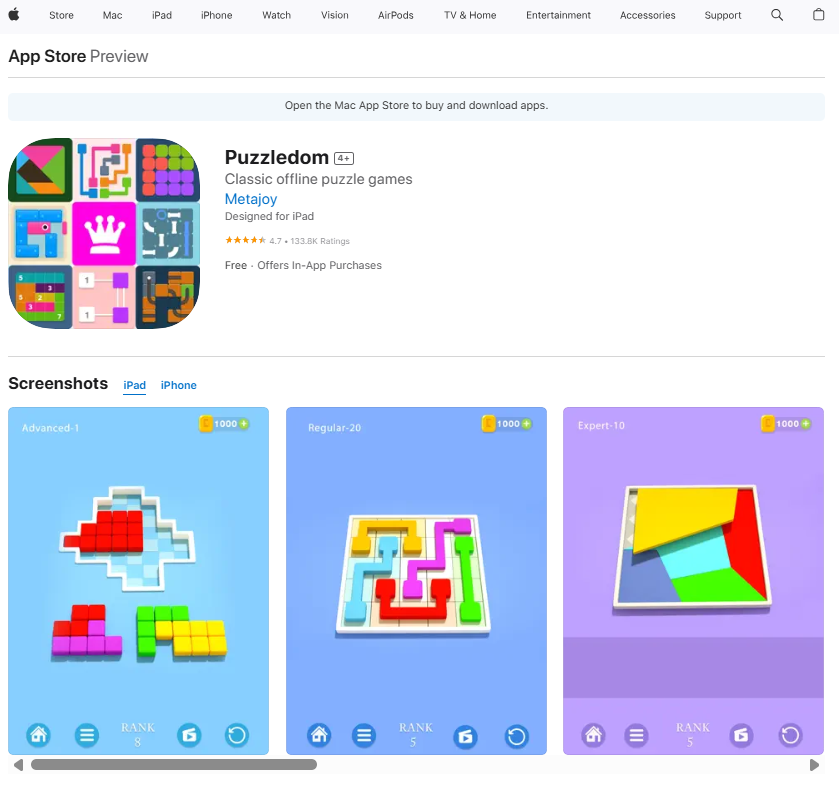Screen dimensions: 839x797
Task: Open the Entertainment menu
Action: click(x=558, y=16)
